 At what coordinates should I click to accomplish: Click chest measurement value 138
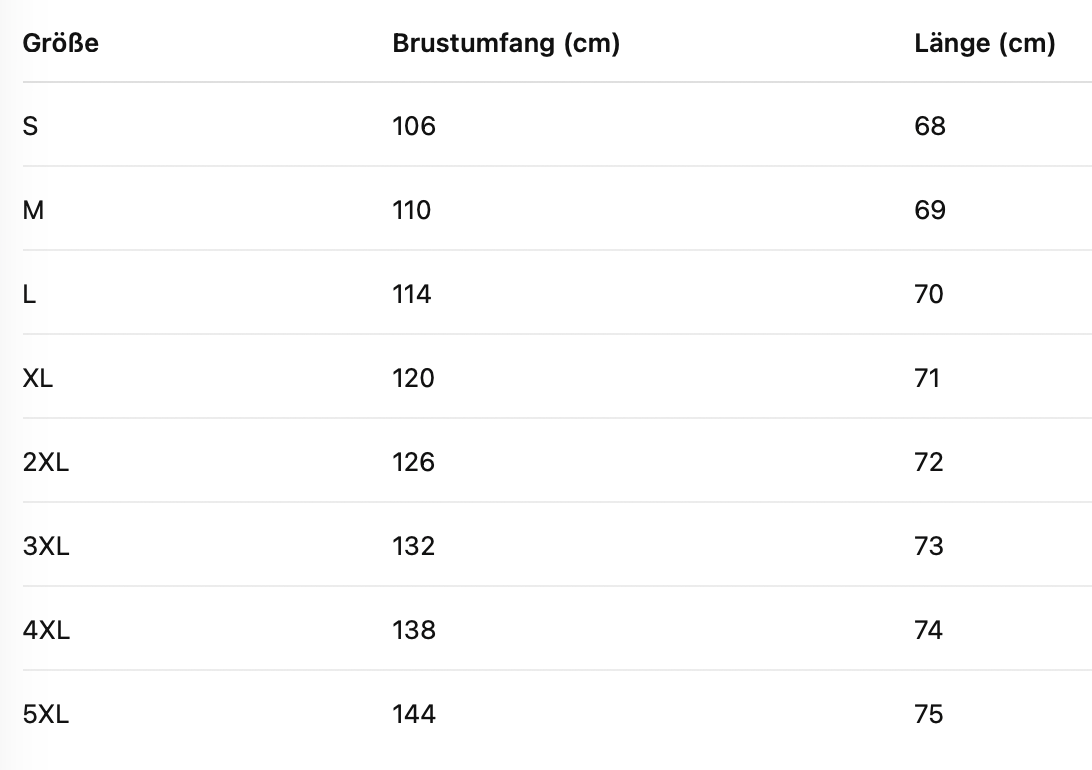pos(414,630)
